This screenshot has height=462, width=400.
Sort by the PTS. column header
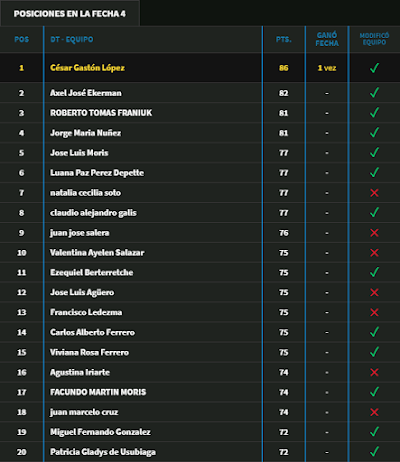284,39
